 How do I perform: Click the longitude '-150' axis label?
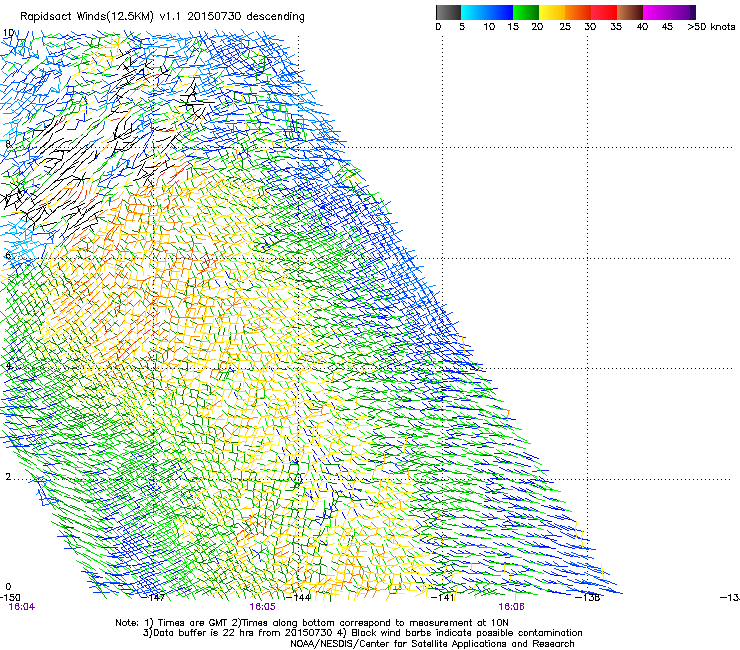[x=10, y=597]
